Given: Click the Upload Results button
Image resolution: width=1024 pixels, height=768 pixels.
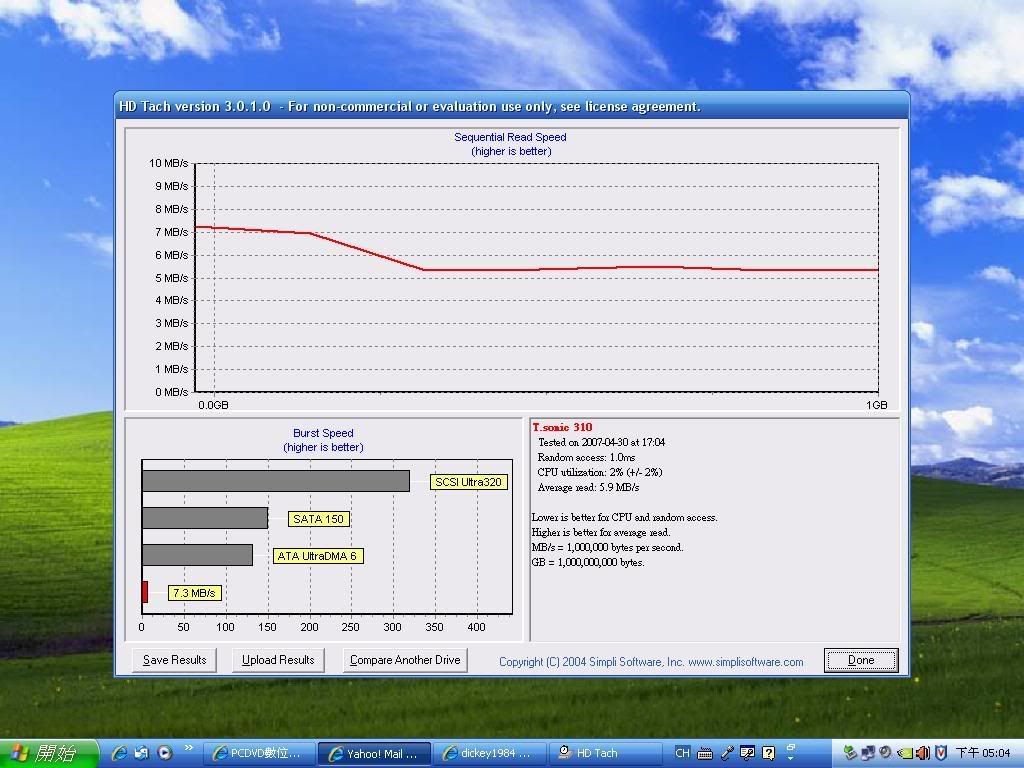Looking at the screenshot, I should (x=278, y=660).
